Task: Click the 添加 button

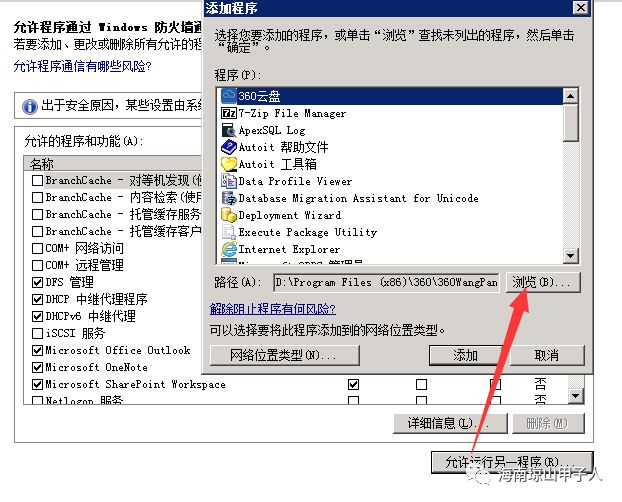Action: click(465, 355)
